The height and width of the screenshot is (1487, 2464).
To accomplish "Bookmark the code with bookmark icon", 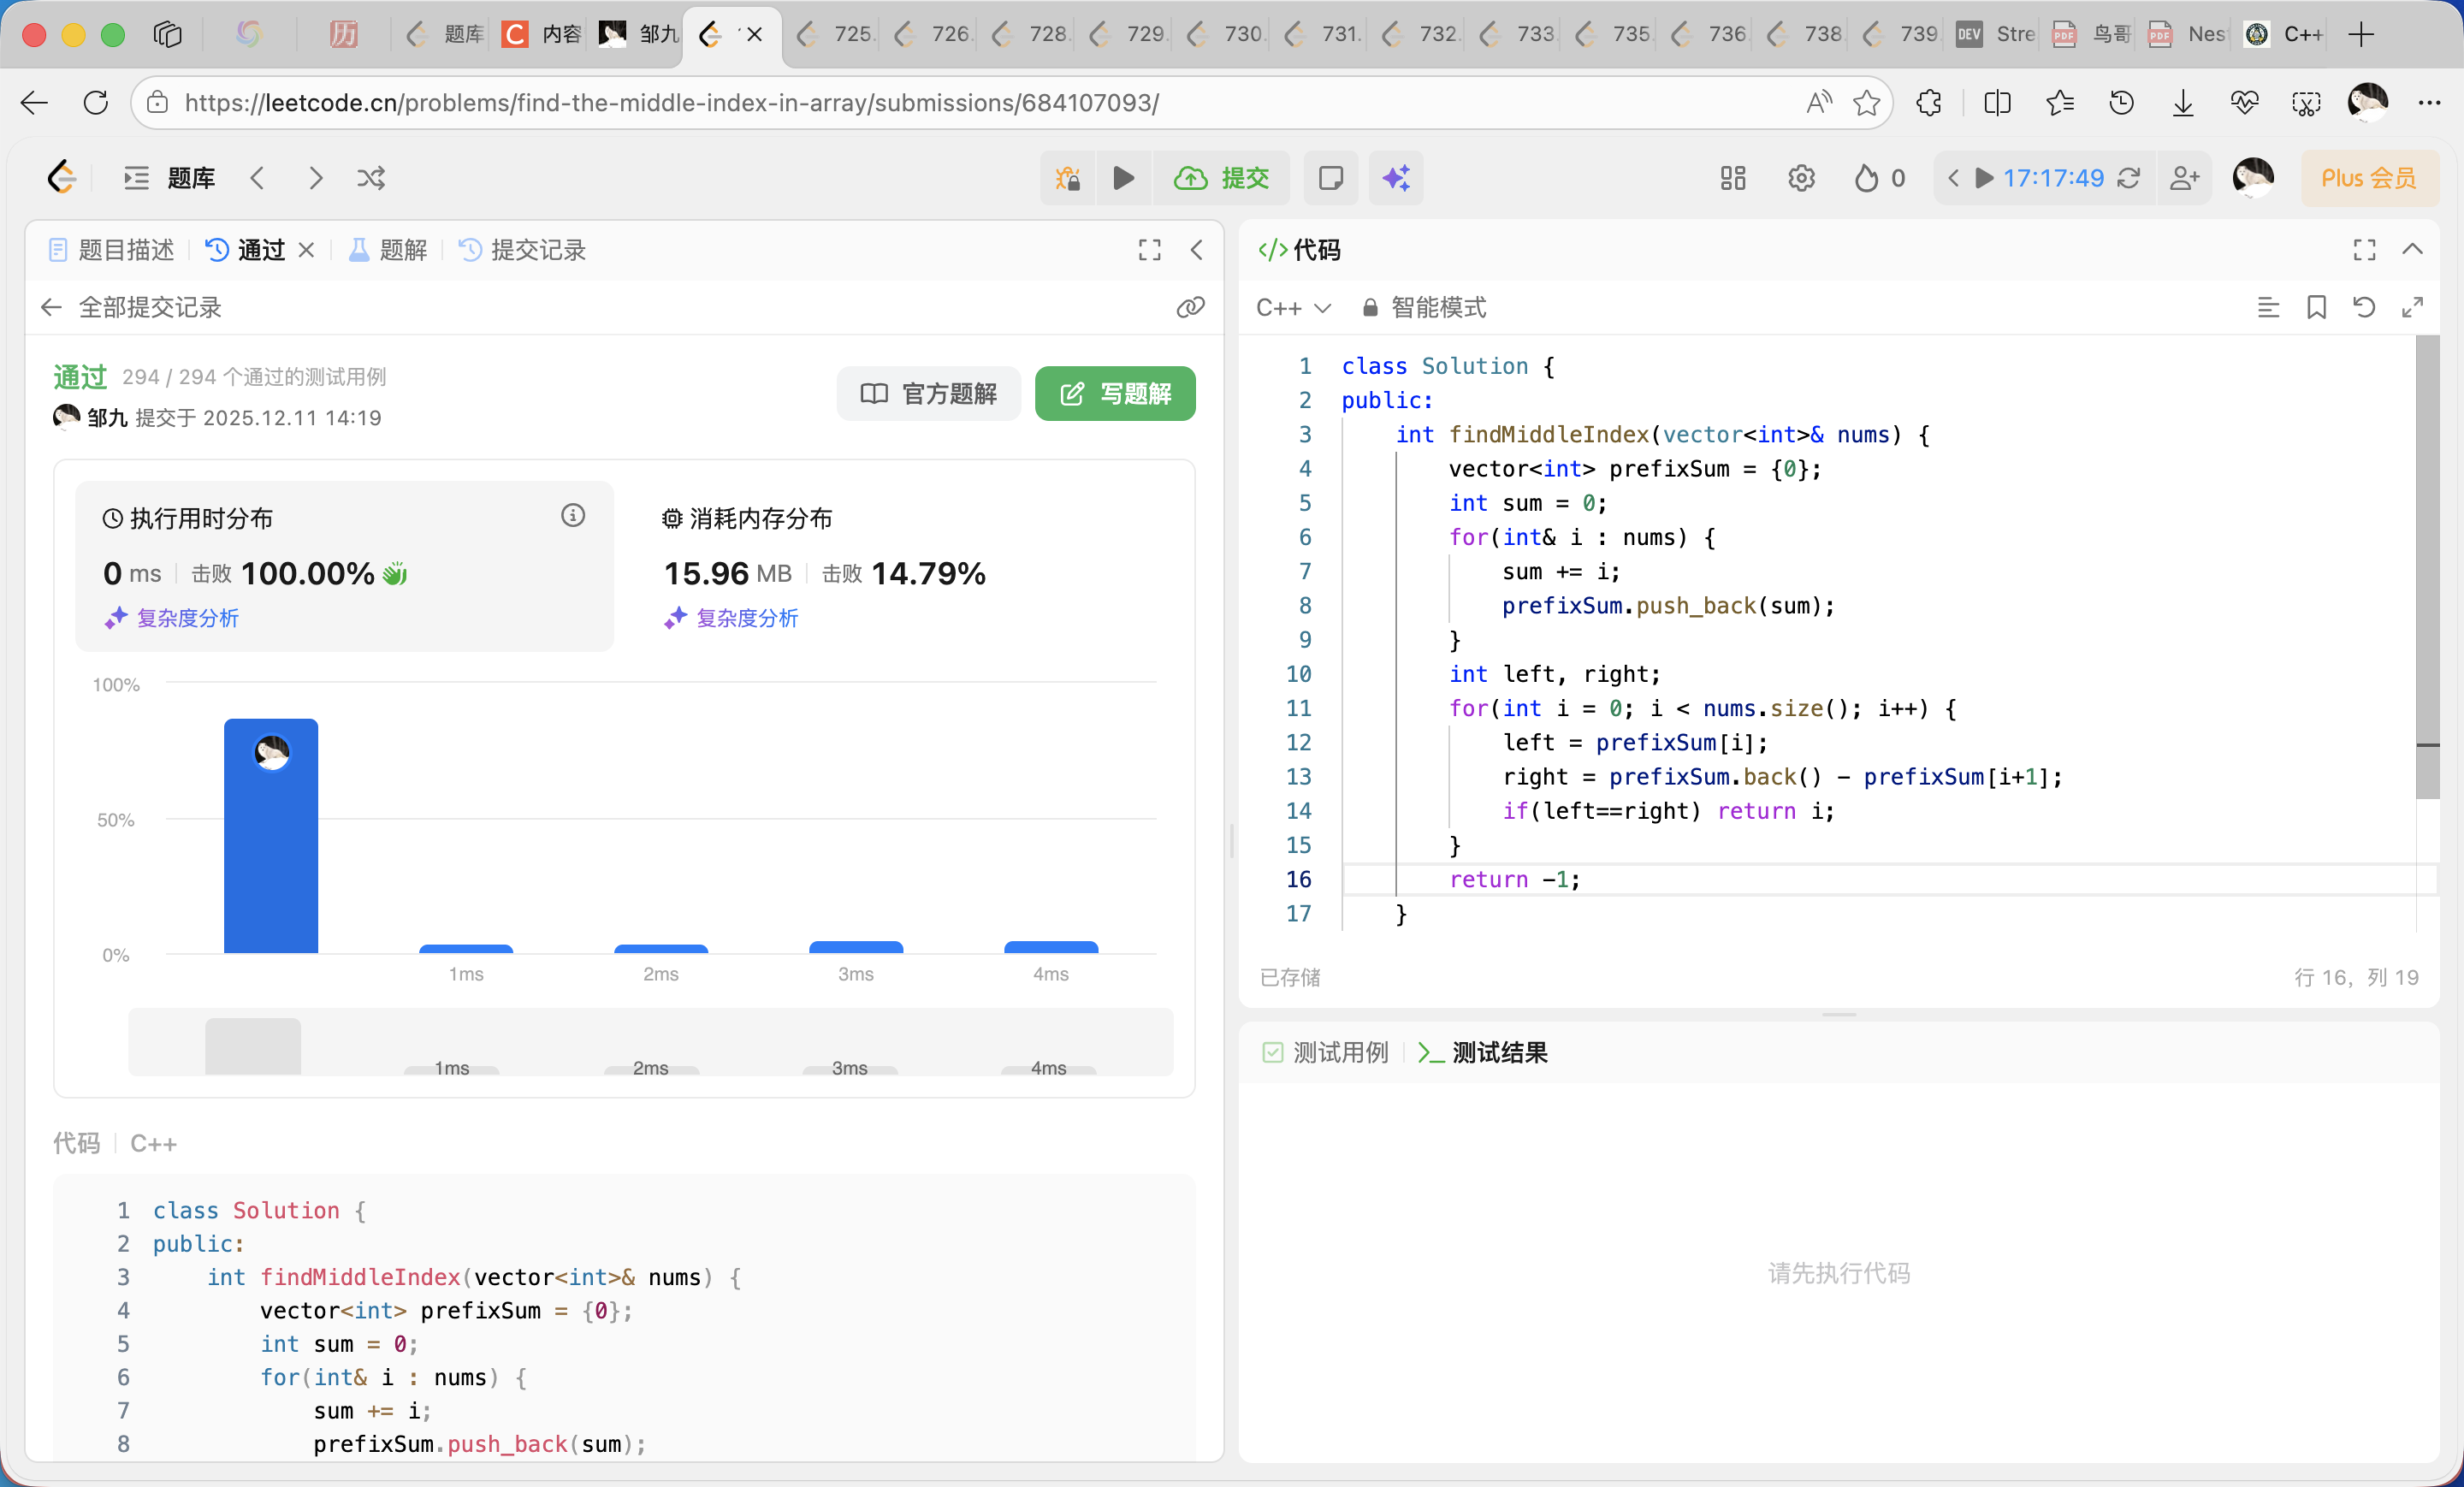I will point(2316,307).
